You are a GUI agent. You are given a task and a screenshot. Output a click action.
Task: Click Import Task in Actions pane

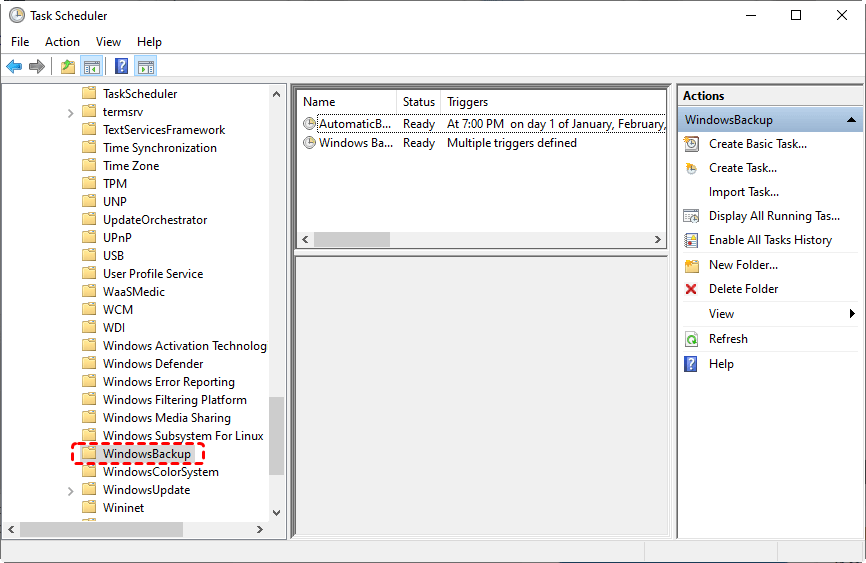[x=743, y=192]
